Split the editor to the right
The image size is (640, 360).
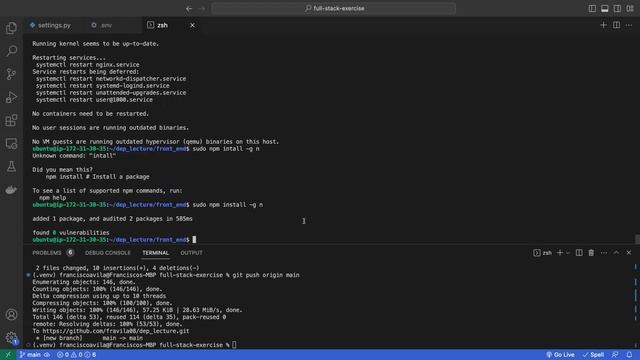(616, 25)
